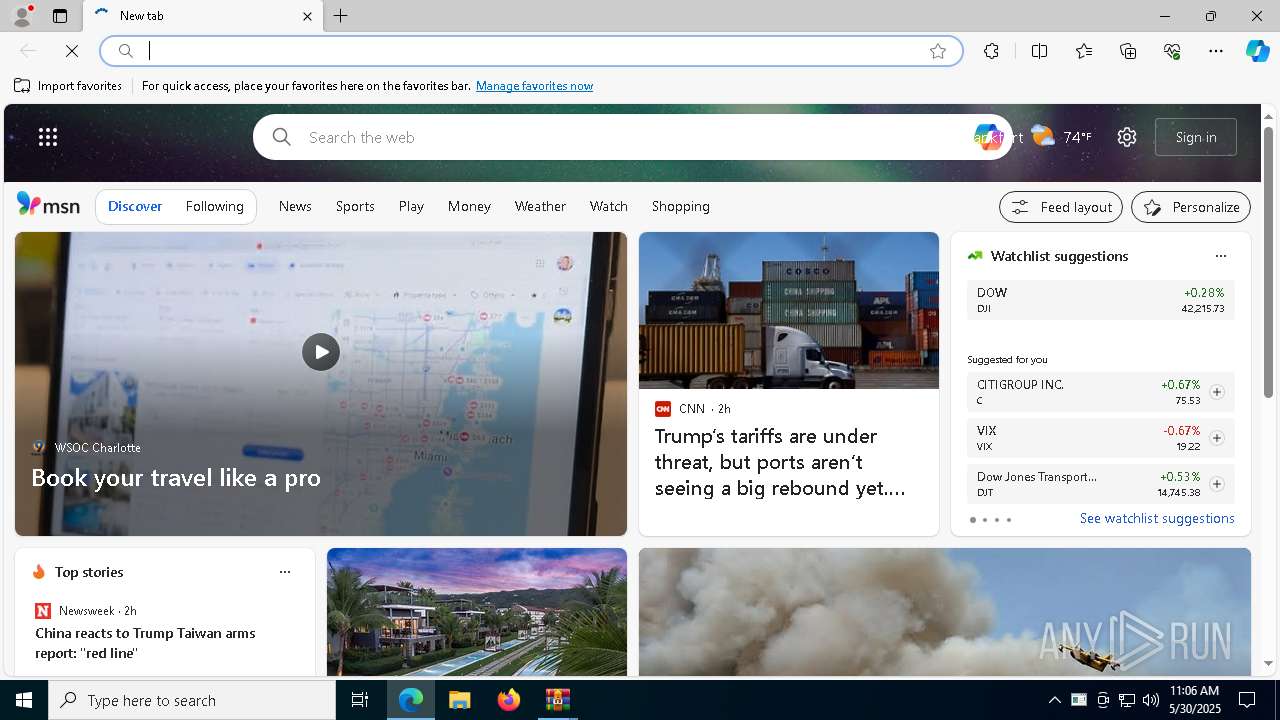Click the Sign in button
The width and height of the screenshot is (1280, 720).
coord(1196,137)
